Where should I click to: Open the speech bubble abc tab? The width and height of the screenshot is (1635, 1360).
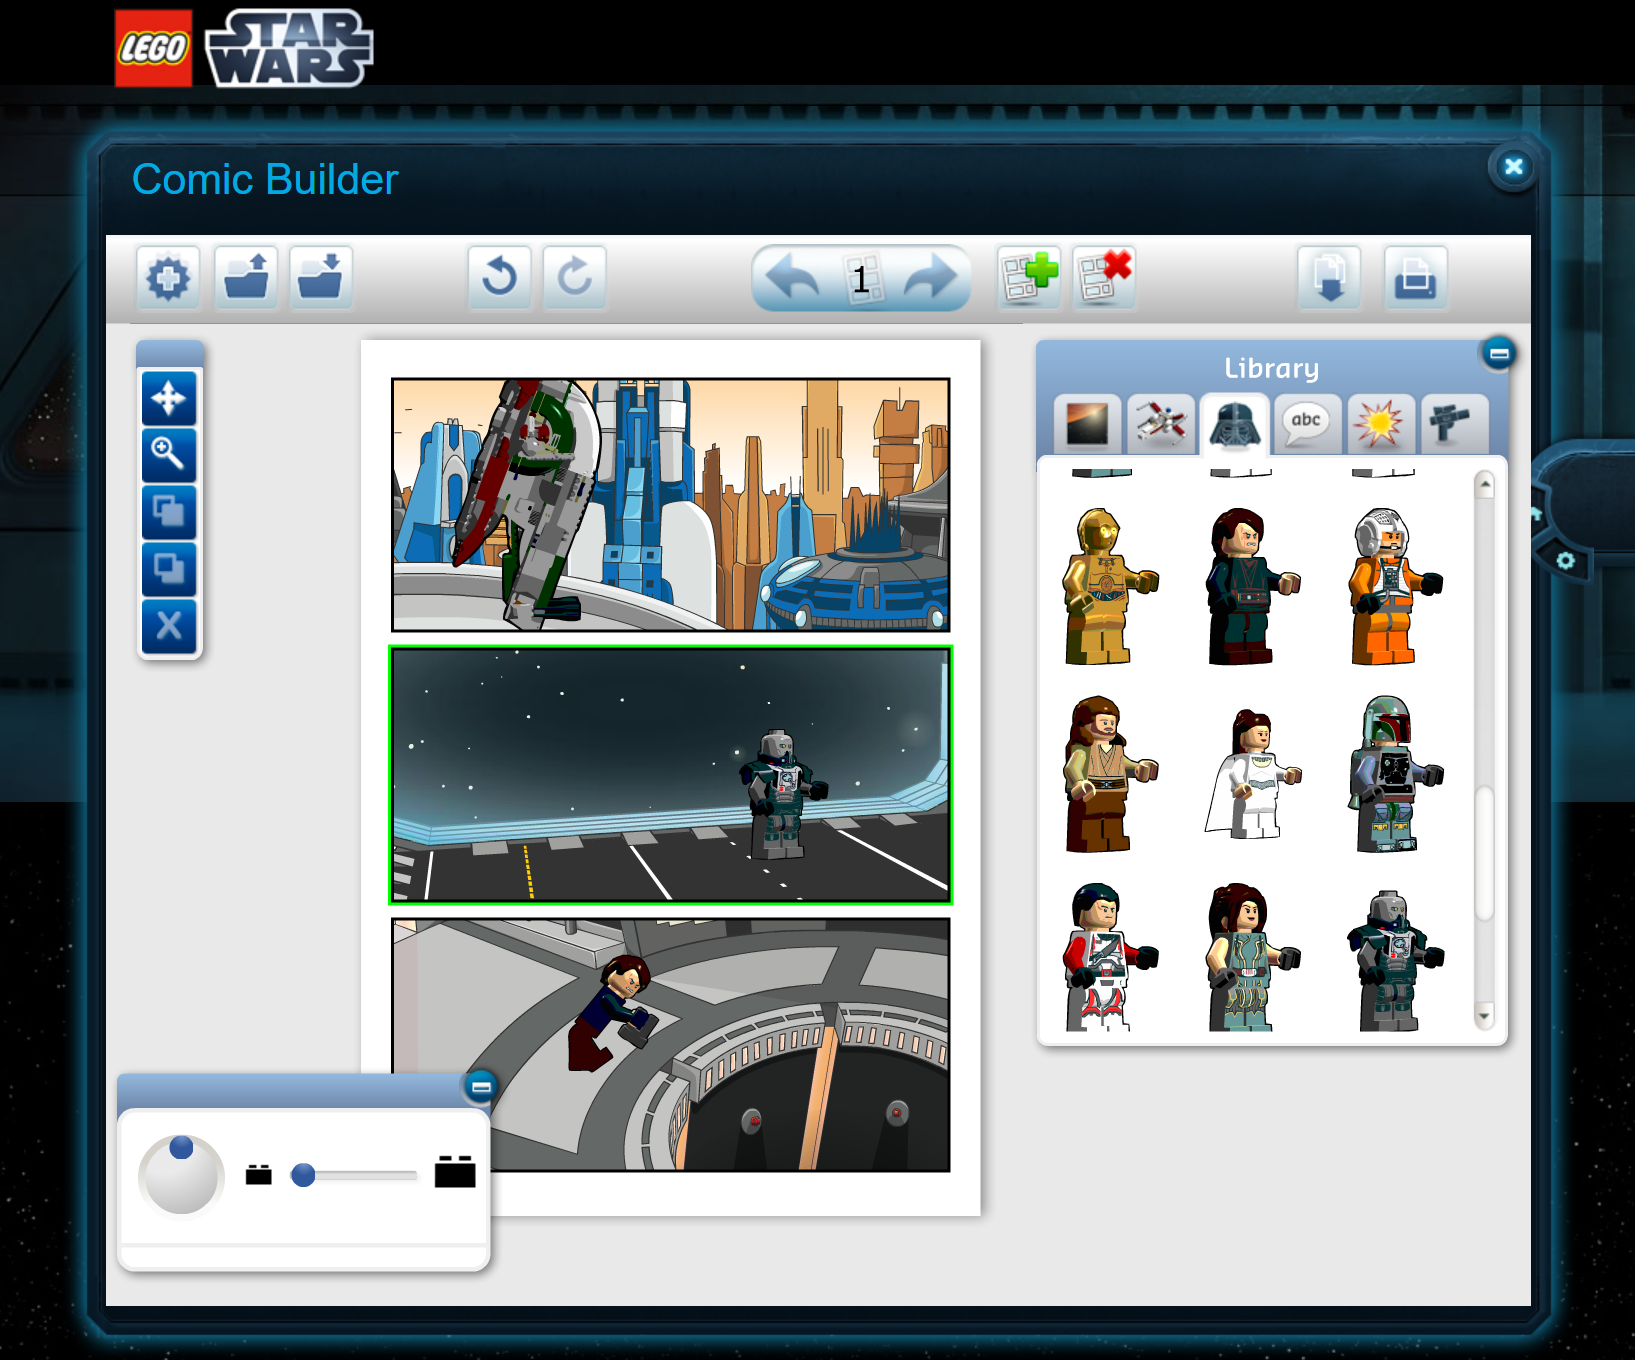pos(1306,424)
